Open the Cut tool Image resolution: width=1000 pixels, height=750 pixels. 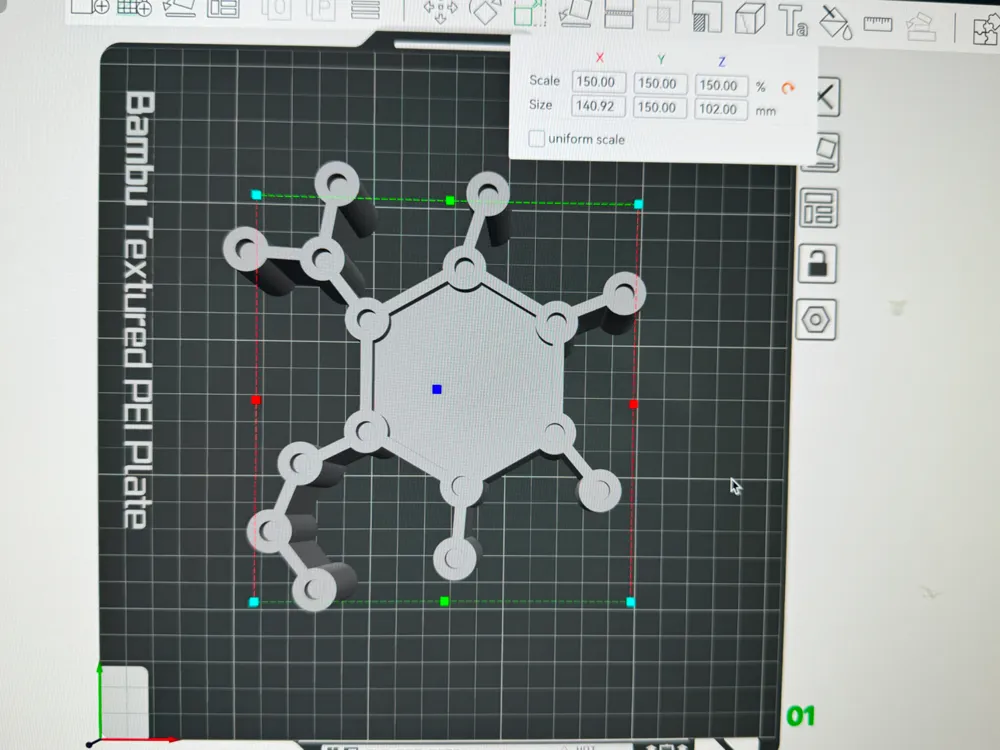point(619,15)
